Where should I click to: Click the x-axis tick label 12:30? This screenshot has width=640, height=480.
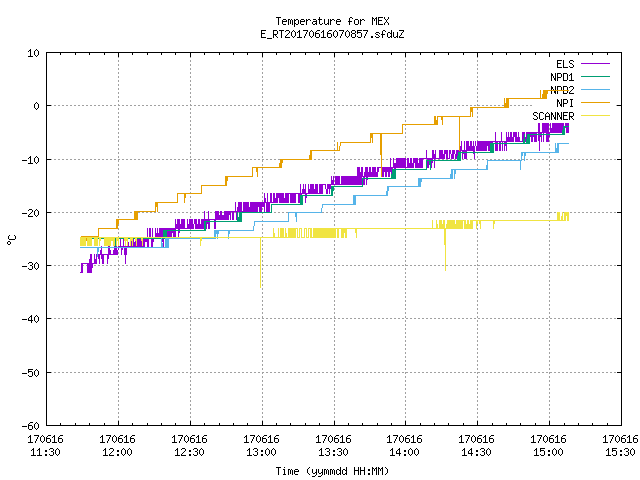189,452
